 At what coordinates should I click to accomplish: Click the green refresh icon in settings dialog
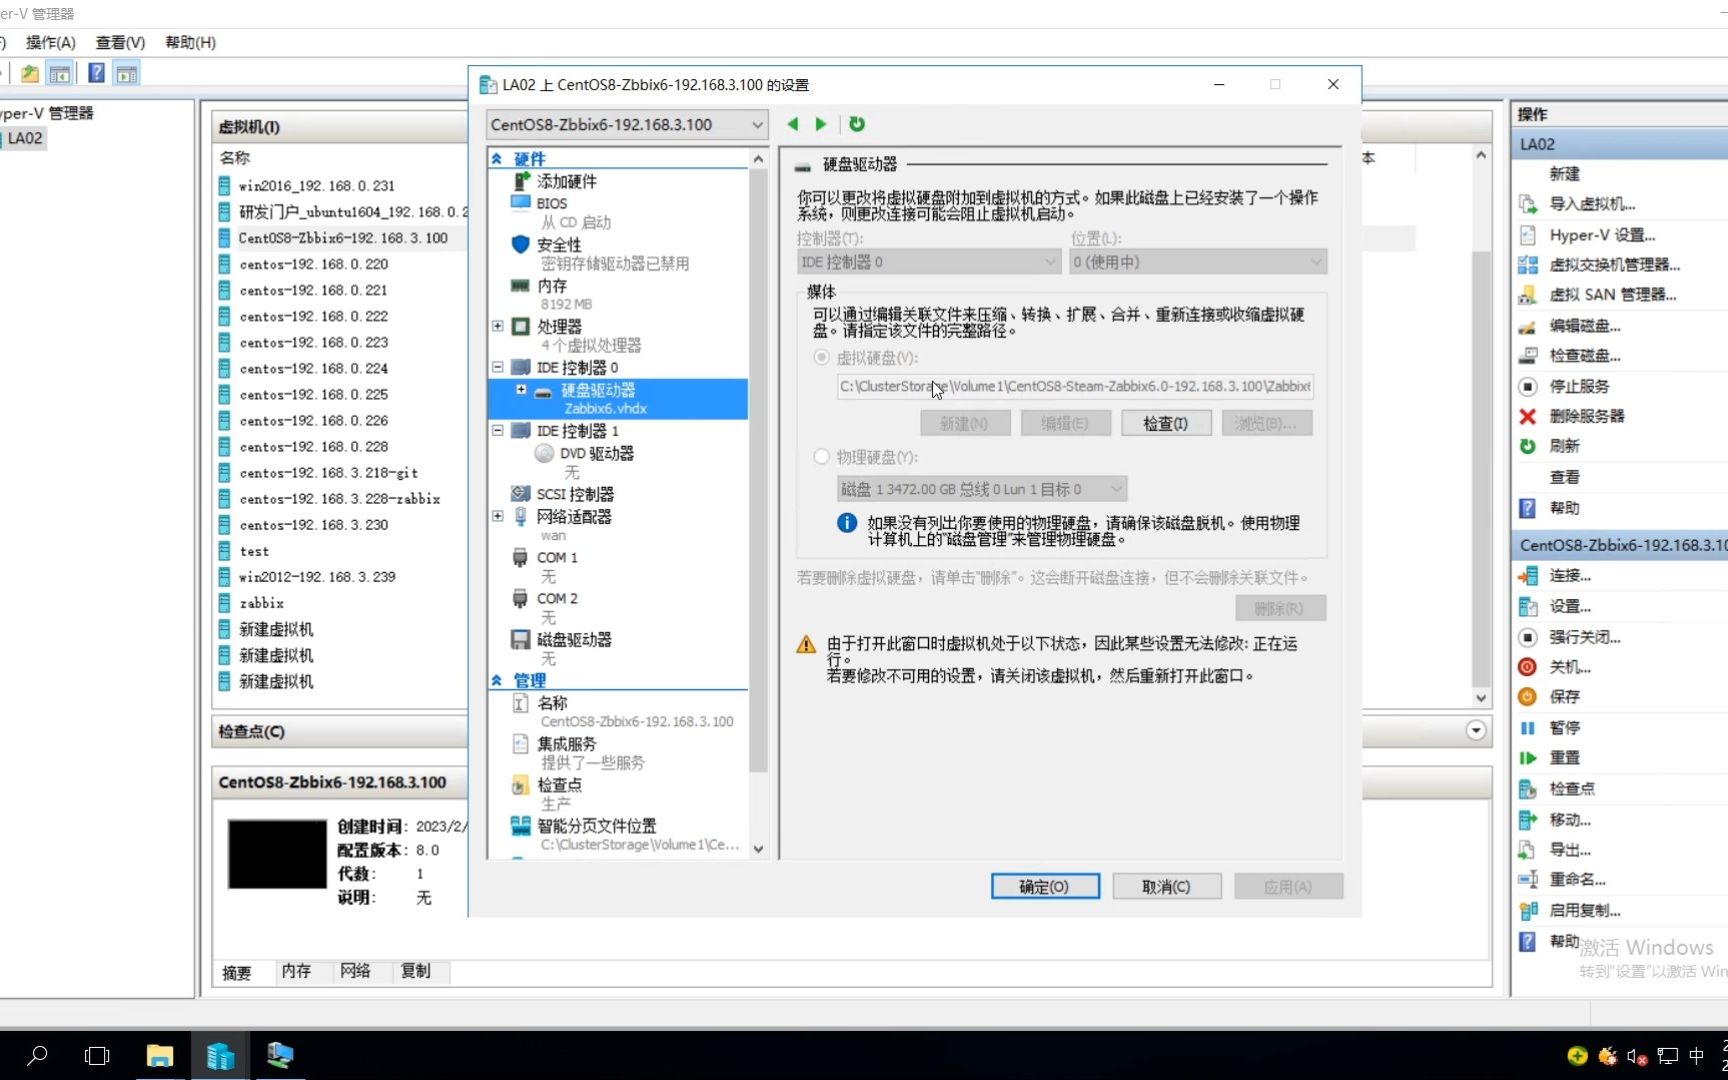click(857, 124)
